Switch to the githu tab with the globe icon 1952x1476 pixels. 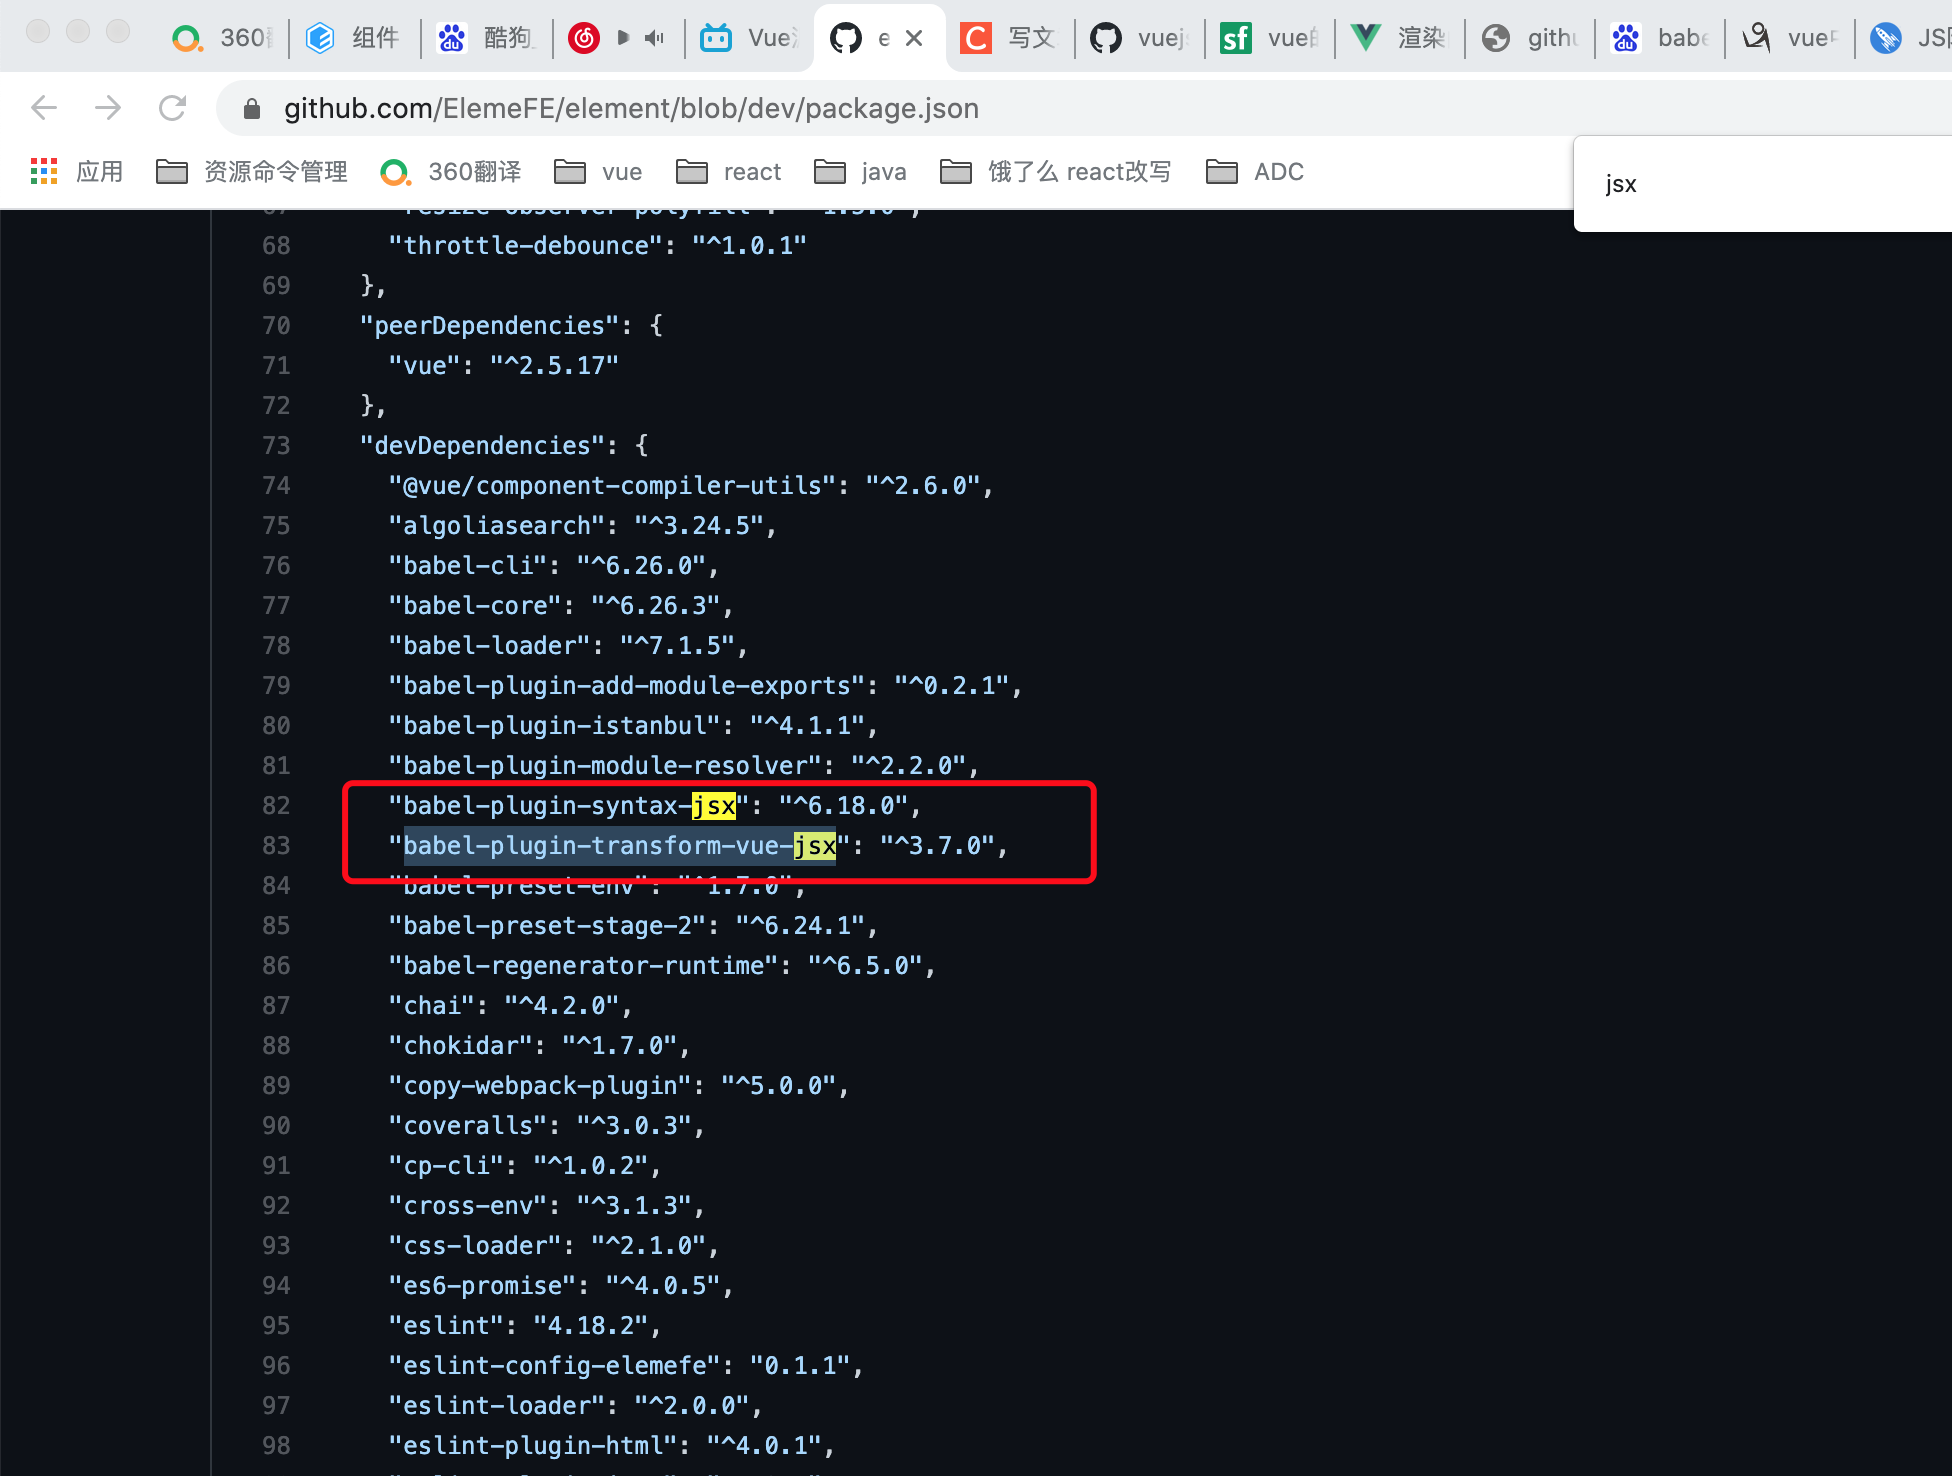click(x=1528, y=38)
